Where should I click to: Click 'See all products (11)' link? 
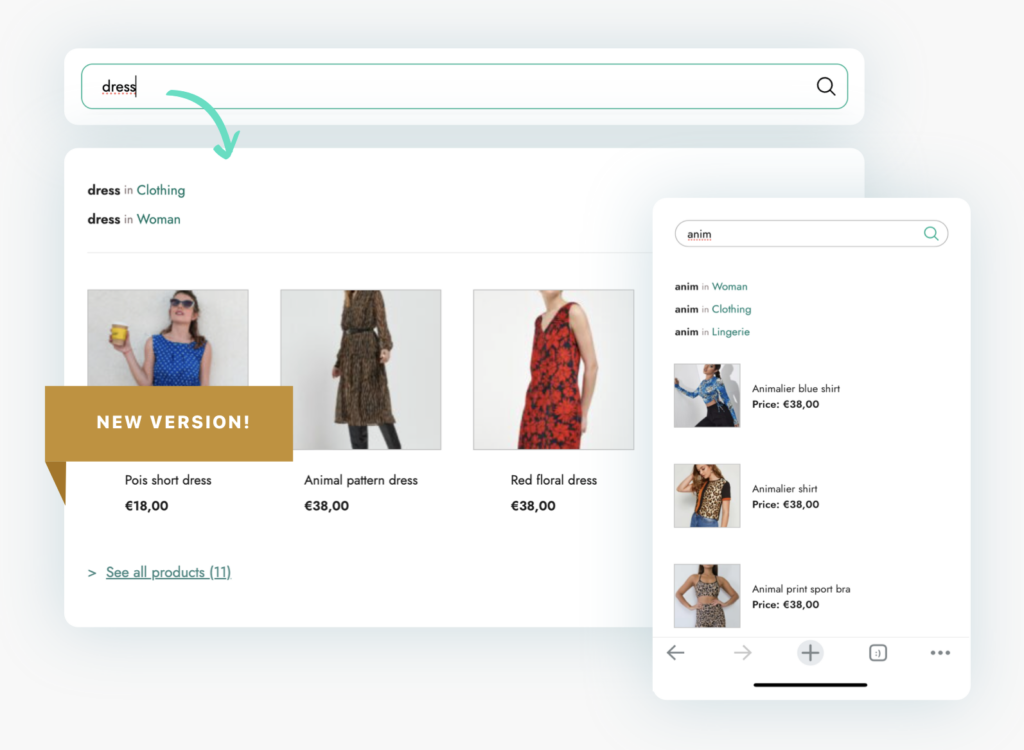coord(168,572)
